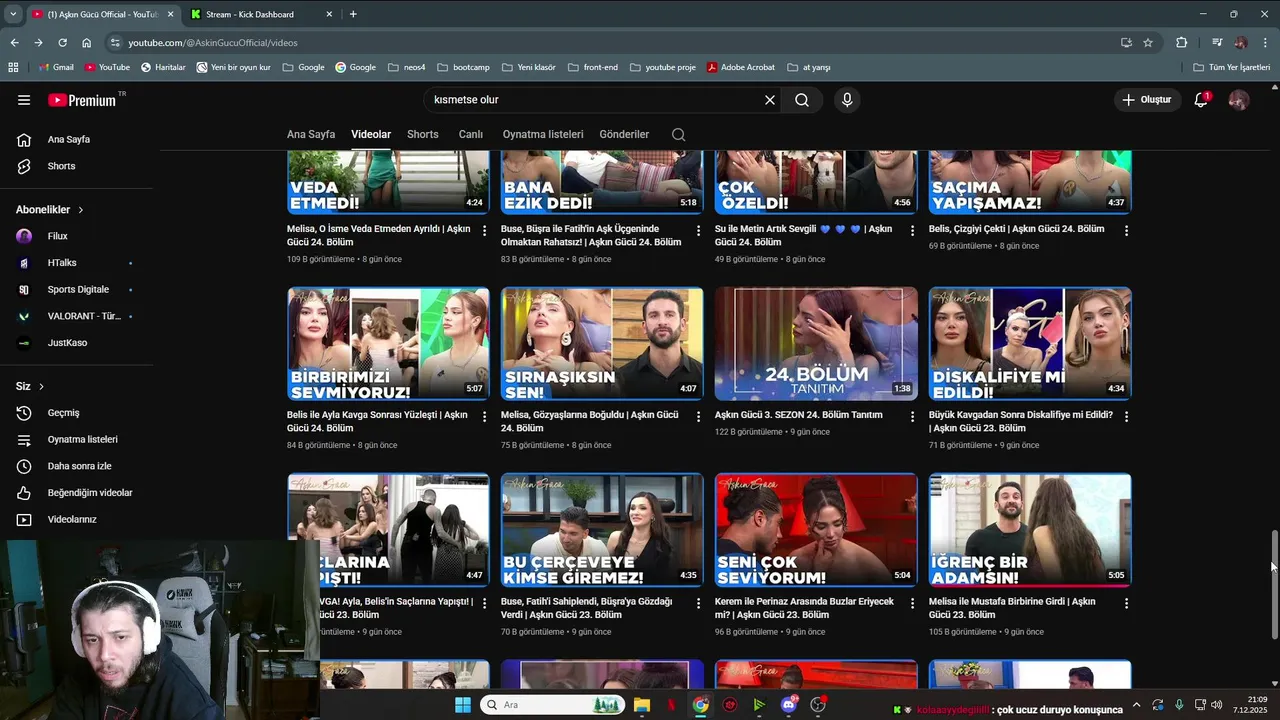The width and height of the screenshot is (1280, 720).
Task: Open volume control in system tray
Action: pos(1219,705)
